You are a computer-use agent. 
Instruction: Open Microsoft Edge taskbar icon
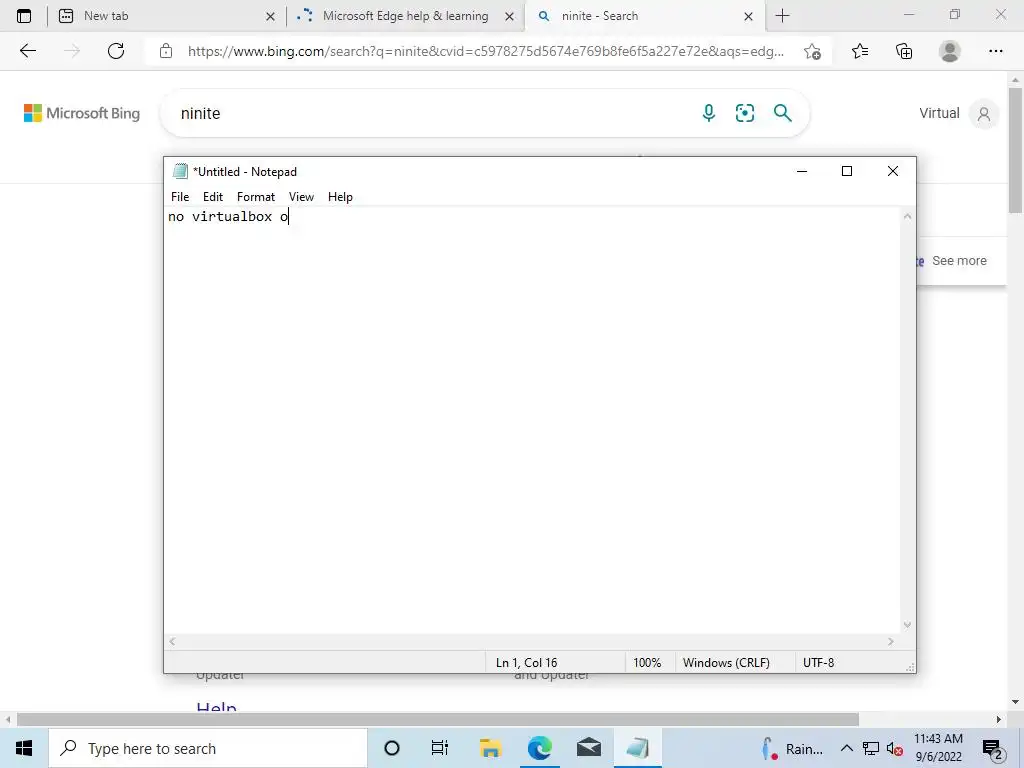539,748
